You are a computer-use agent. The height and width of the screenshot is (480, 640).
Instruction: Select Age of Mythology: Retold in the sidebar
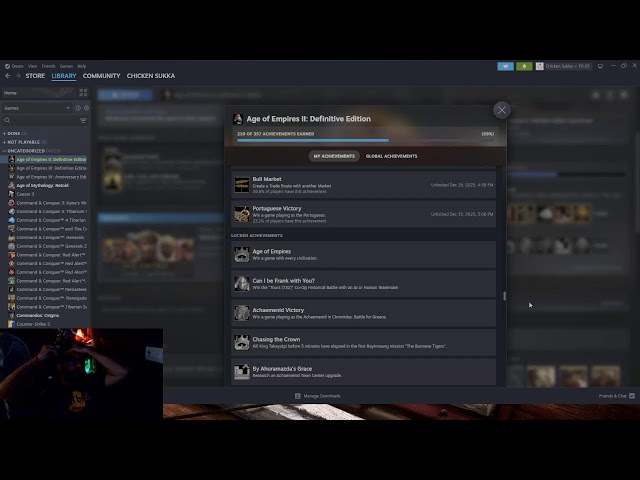pos(42,185)
